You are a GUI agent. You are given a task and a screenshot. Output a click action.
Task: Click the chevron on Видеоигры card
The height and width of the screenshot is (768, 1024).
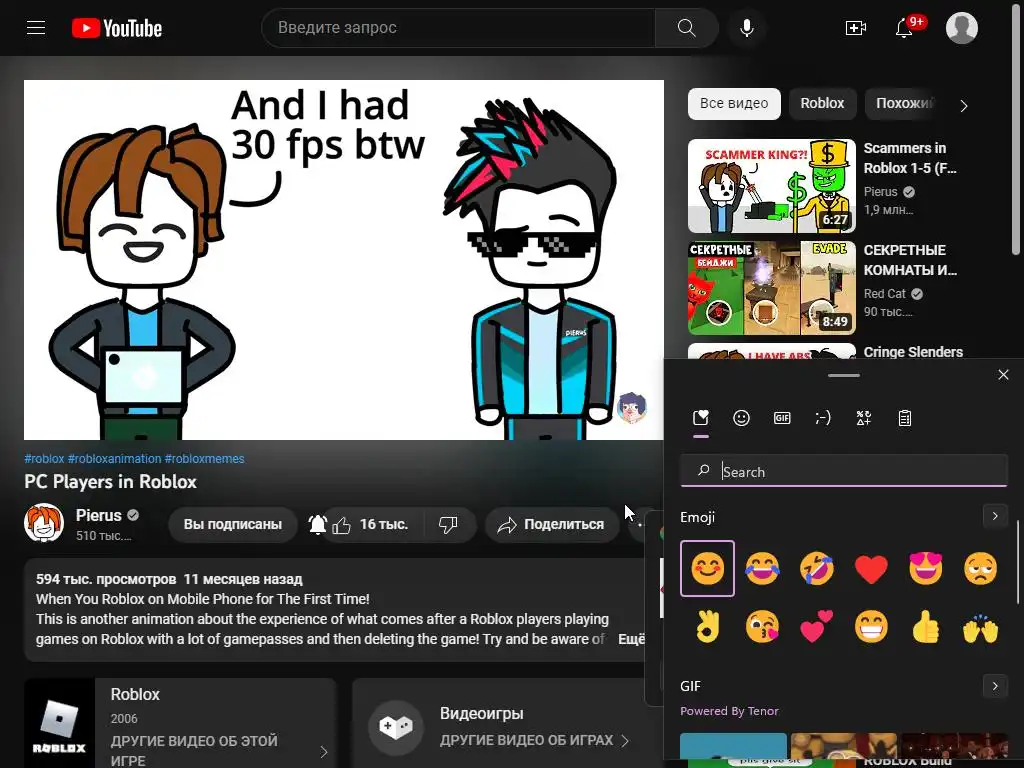pyautogui.click(x=625, y=741)
